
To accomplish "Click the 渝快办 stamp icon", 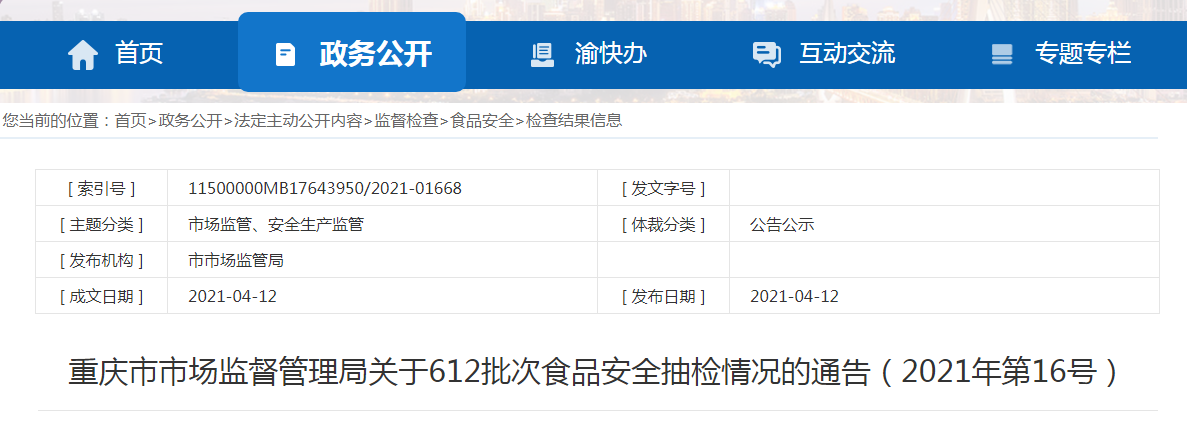I will pyautogui.click(x=542, y=55).
